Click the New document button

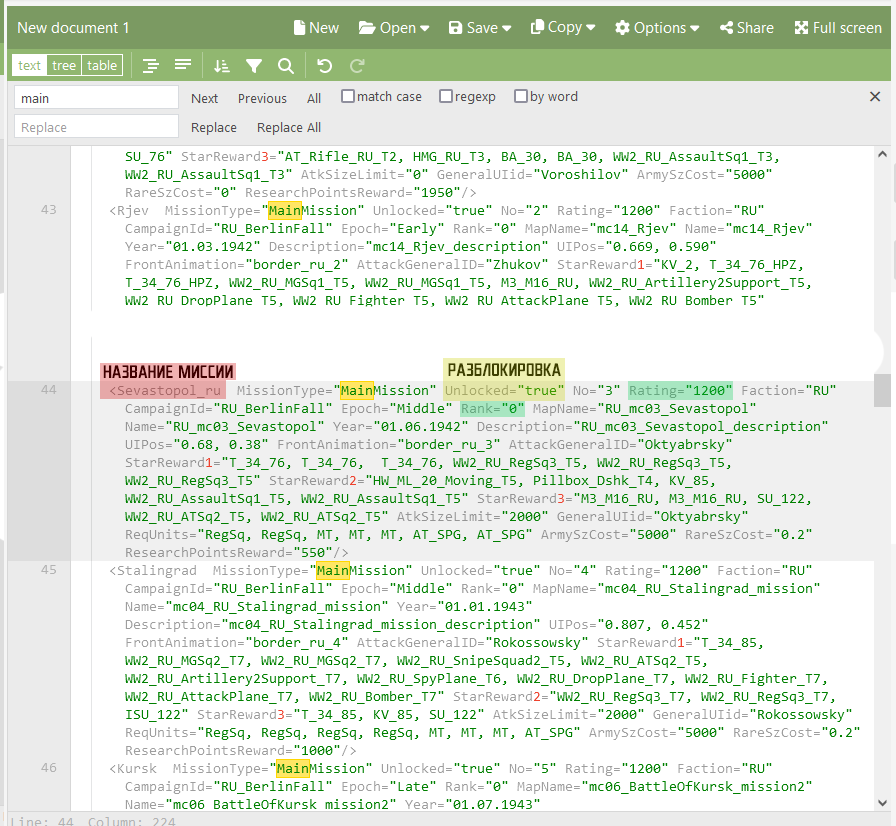point(316,27)
